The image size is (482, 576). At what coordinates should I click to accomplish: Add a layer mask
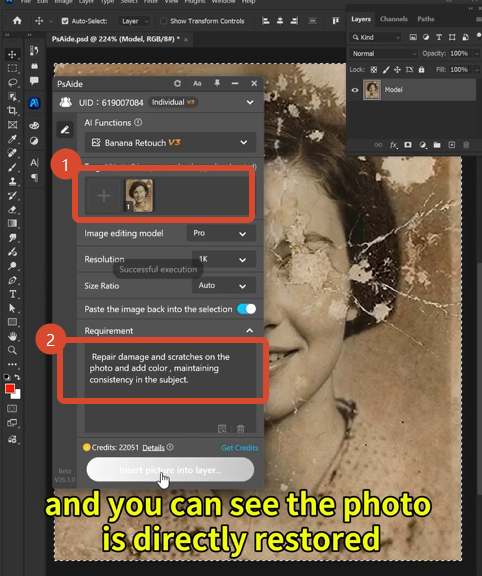pos(408,145)
